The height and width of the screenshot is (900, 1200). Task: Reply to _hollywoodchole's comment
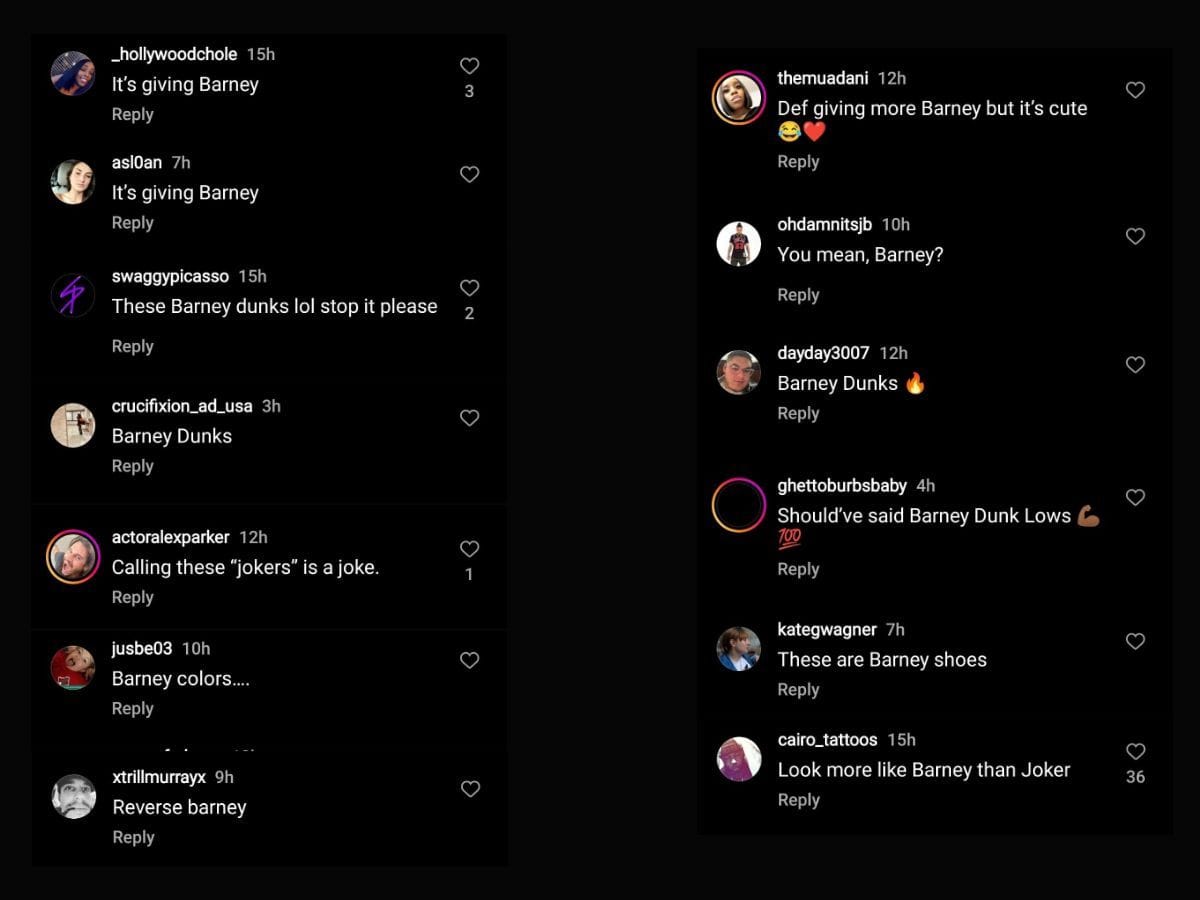(132, 115)
